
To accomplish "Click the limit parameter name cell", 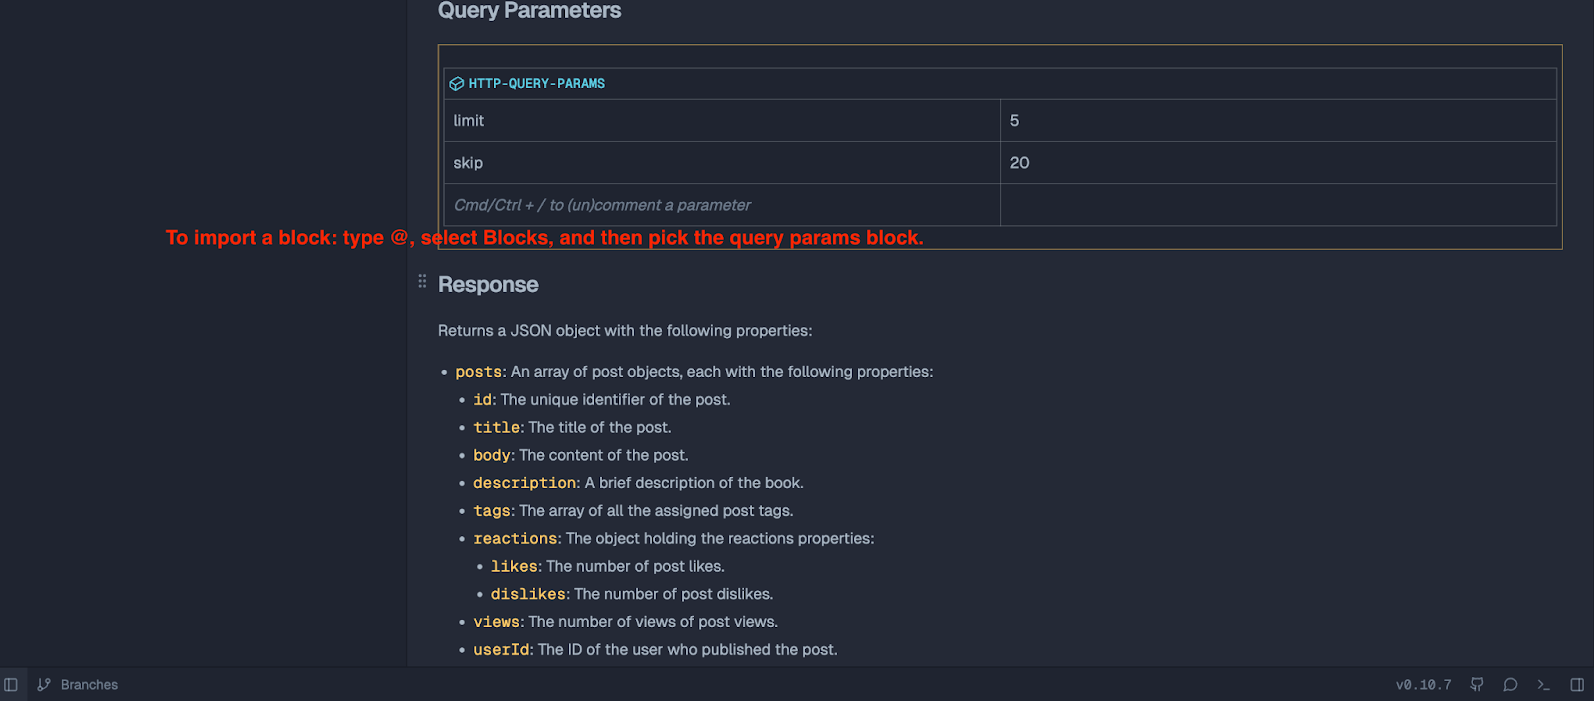I will [x=720, y=121].
